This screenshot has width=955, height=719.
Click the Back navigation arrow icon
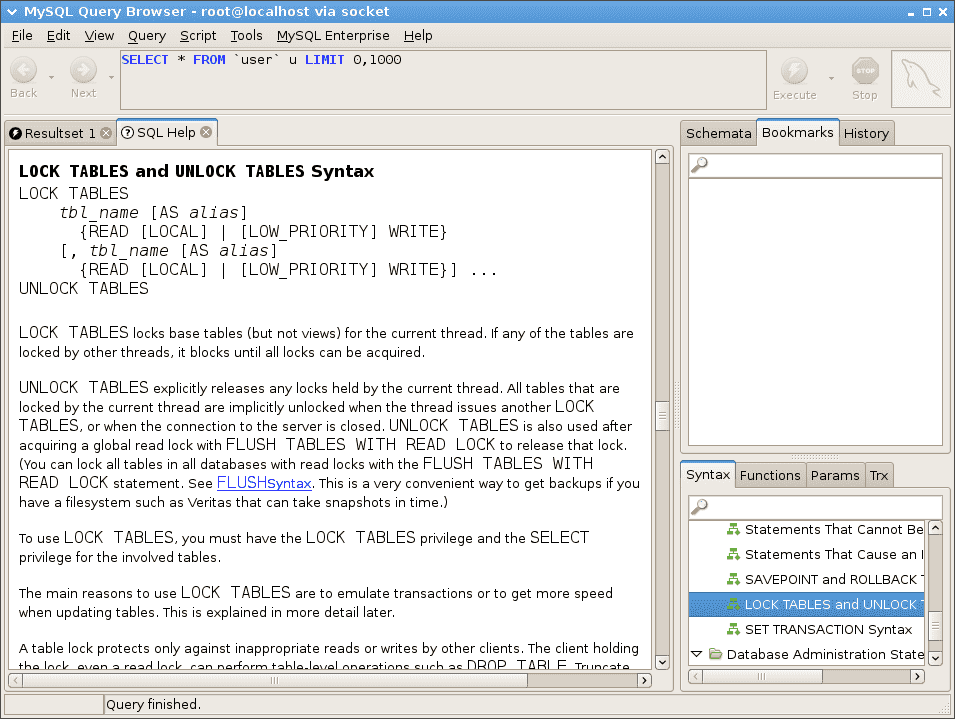pos(24,70)
